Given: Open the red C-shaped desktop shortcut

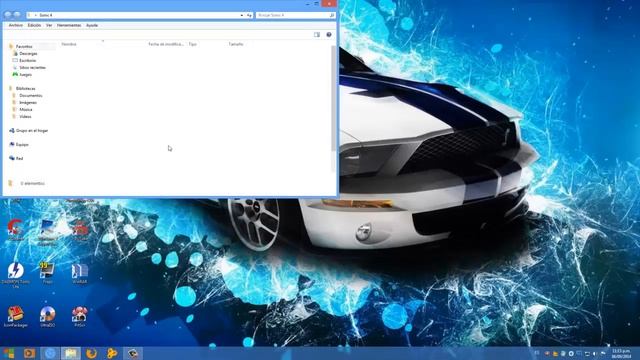Looking at the screenshot, I should 16,230.
